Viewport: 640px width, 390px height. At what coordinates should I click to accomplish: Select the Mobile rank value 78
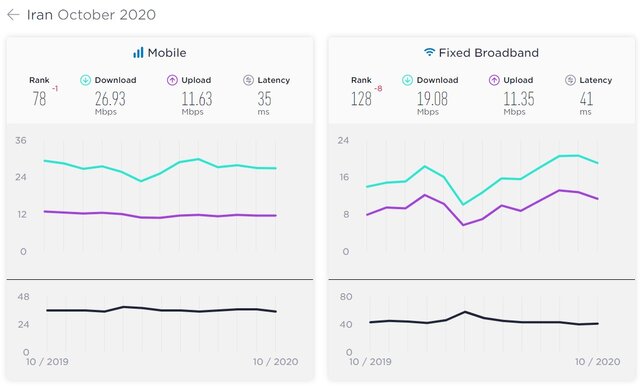[x=40, y=99]
